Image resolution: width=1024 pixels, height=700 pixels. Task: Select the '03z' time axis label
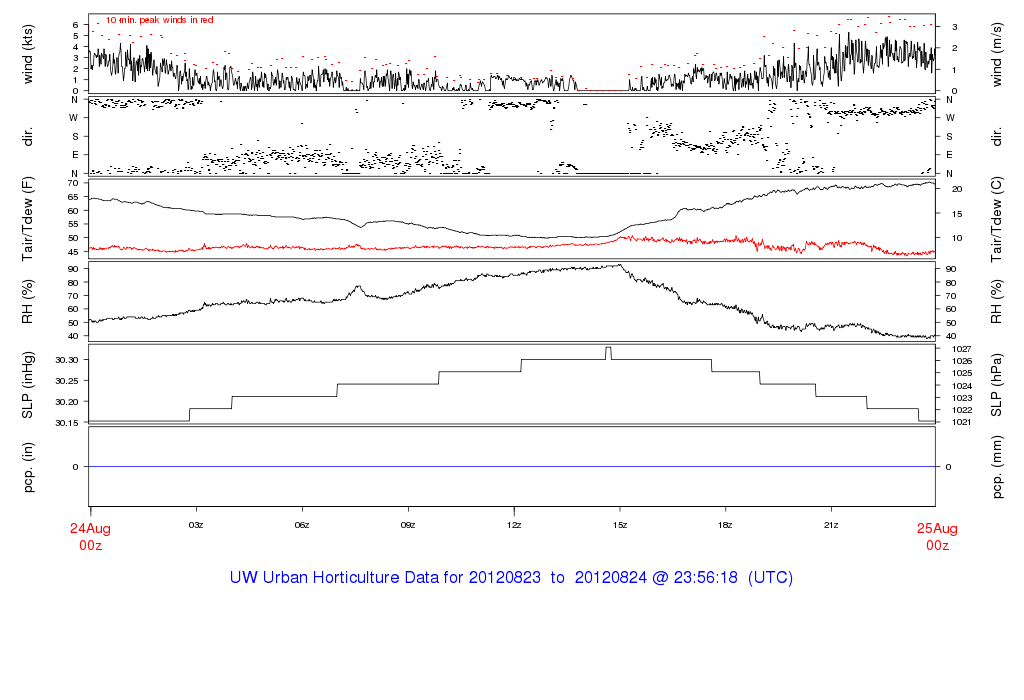pyautogui.click(x=196, y=525)
